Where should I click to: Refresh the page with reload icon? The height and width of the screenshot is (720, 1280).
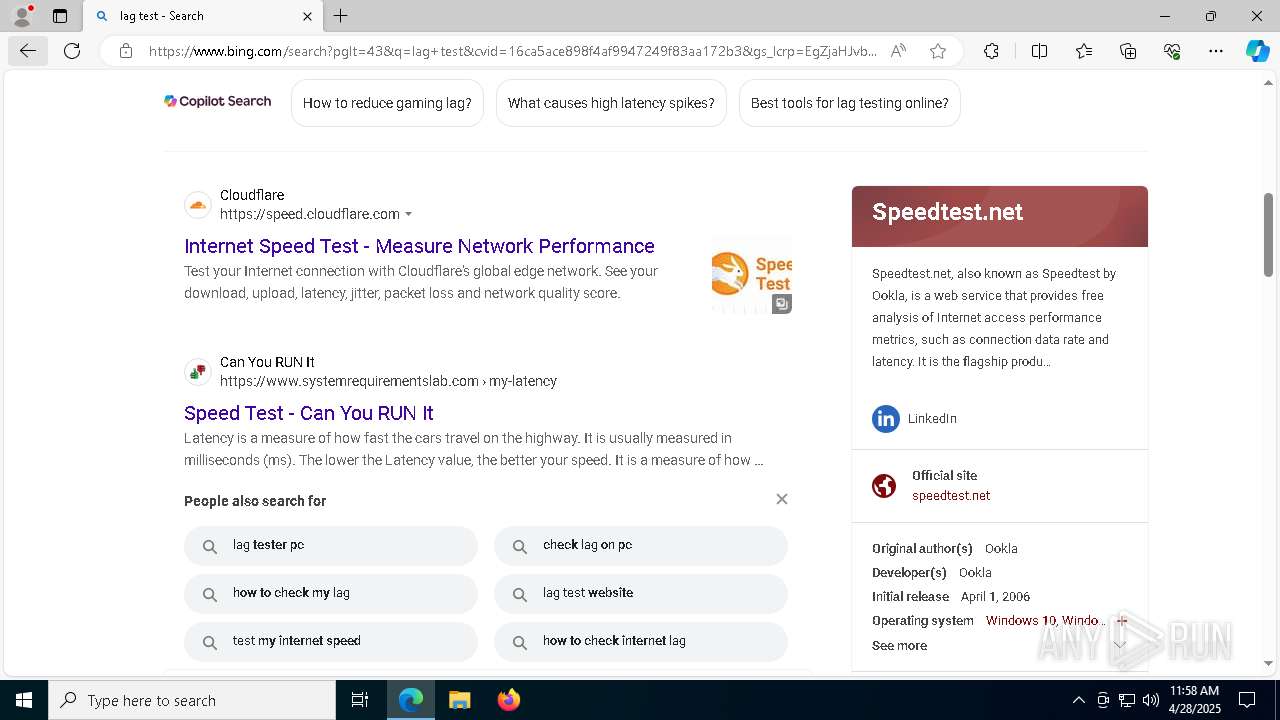pyautogui.click(x=72, y=51)
